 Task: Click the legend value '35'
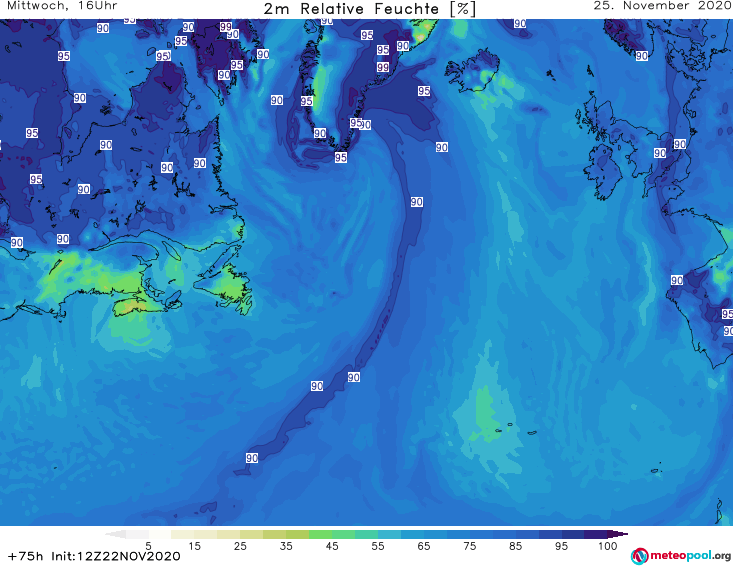(286, 546)
